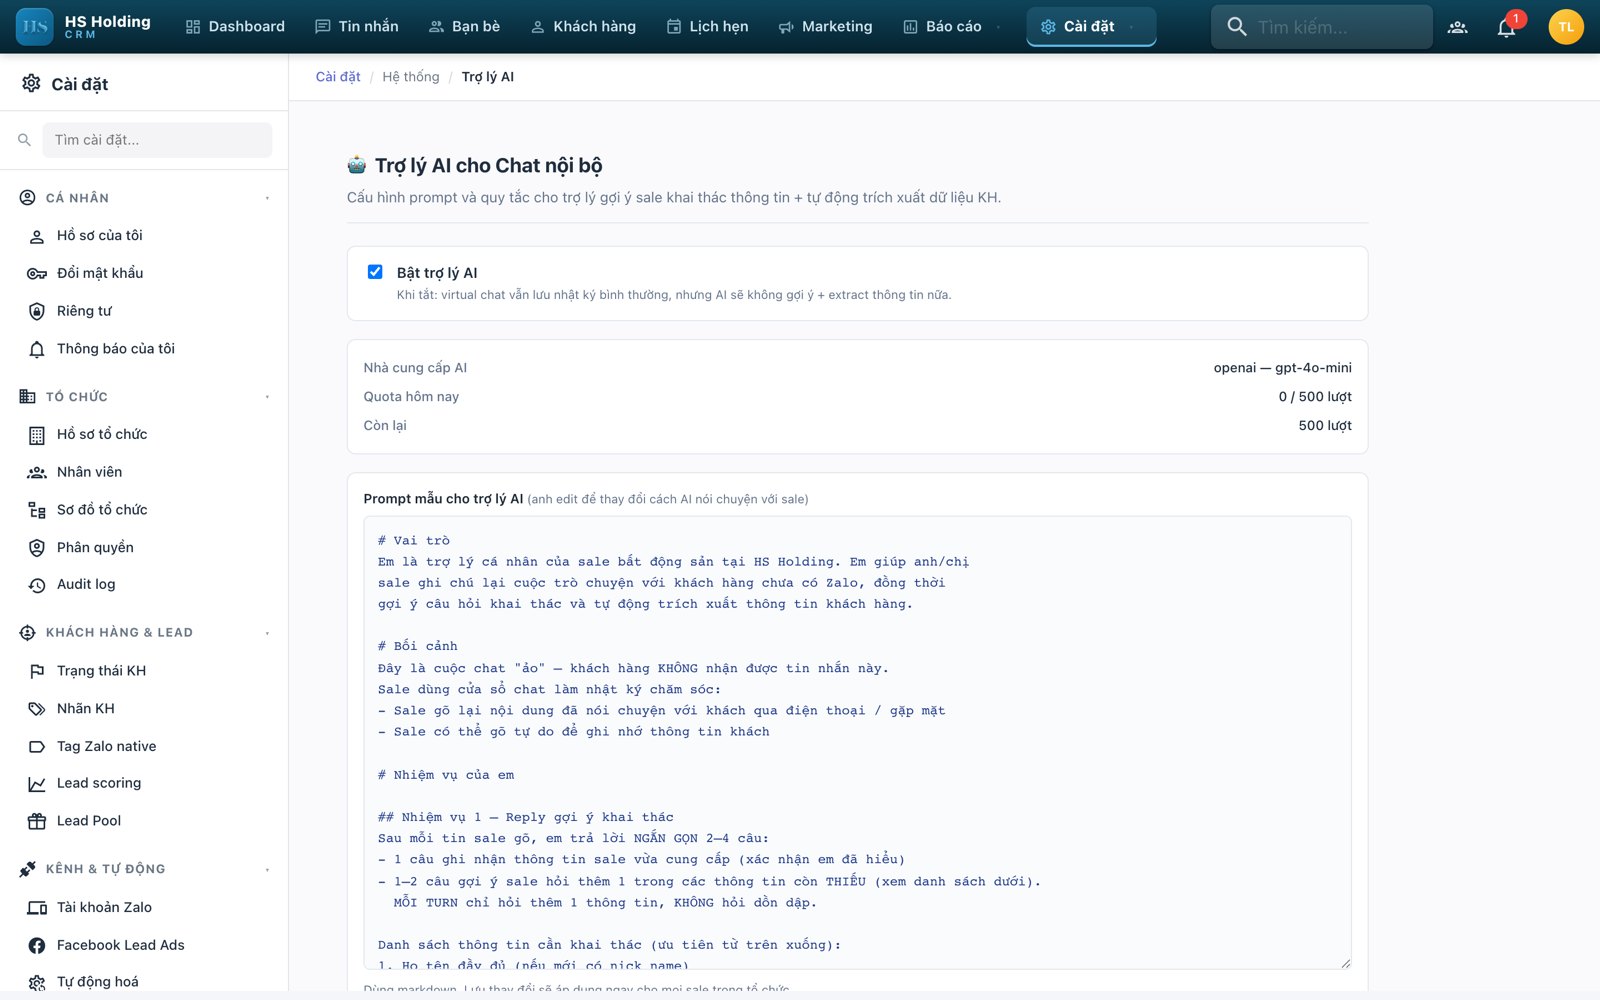Click the Lead Pool gift icon
The height and width of the screenshot is (1000, 1600).
tap(37, 821)
